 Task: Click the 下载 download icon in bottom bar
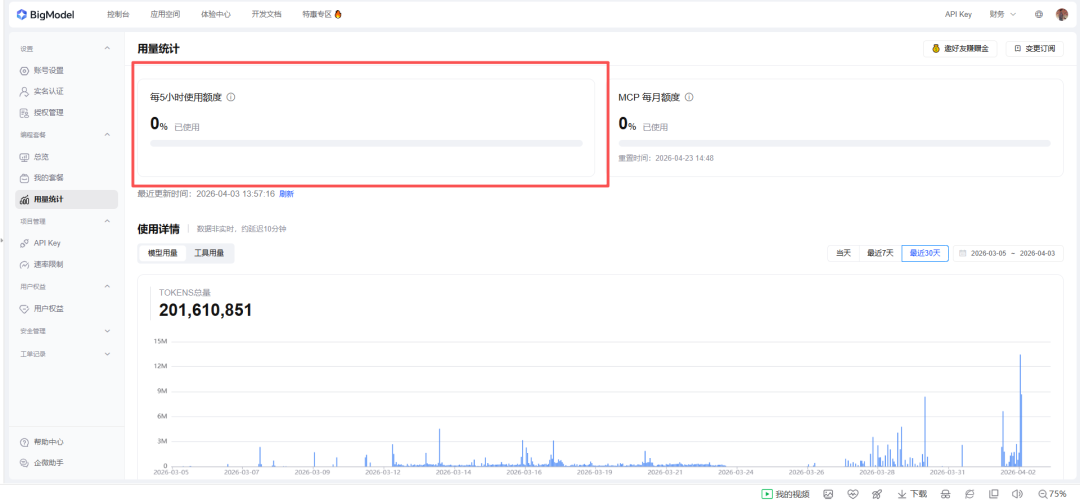pos(902,494)
